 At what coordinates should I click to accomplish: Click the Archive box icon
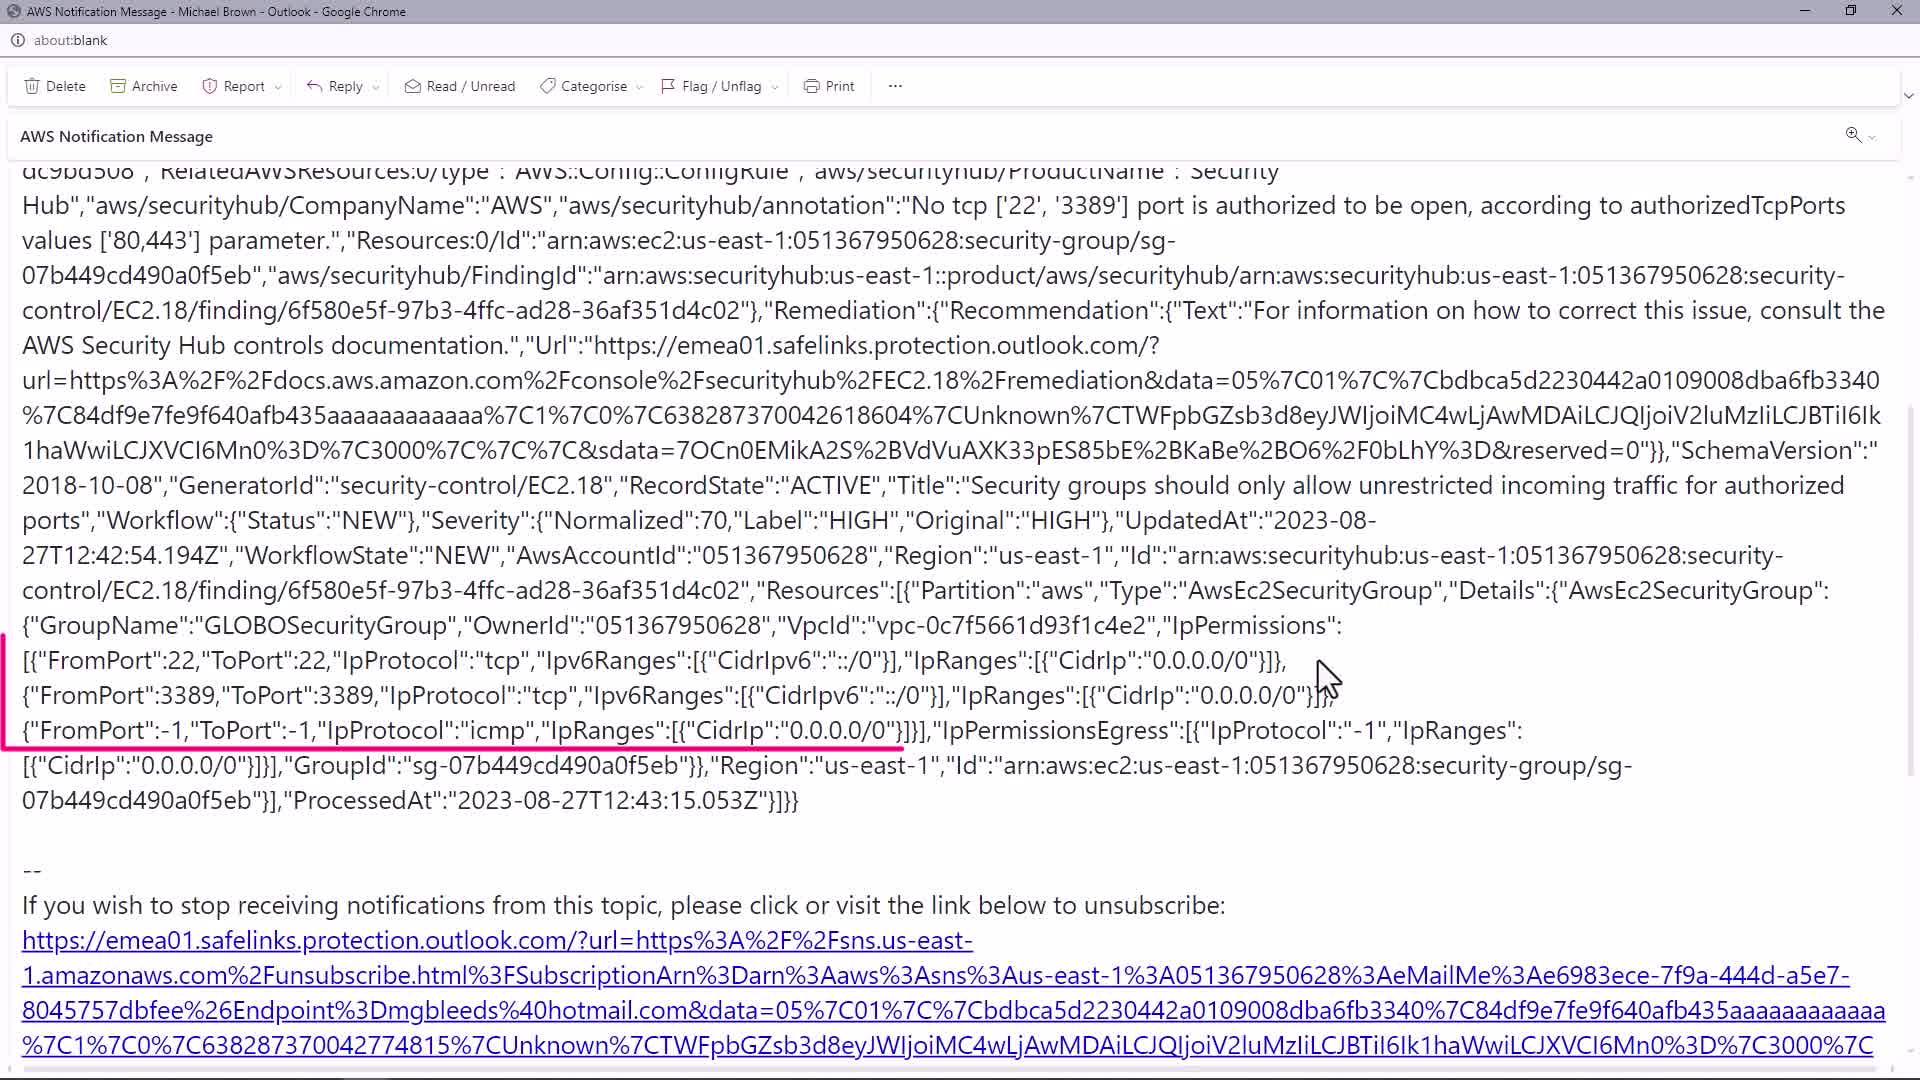(x=118, y=86)
